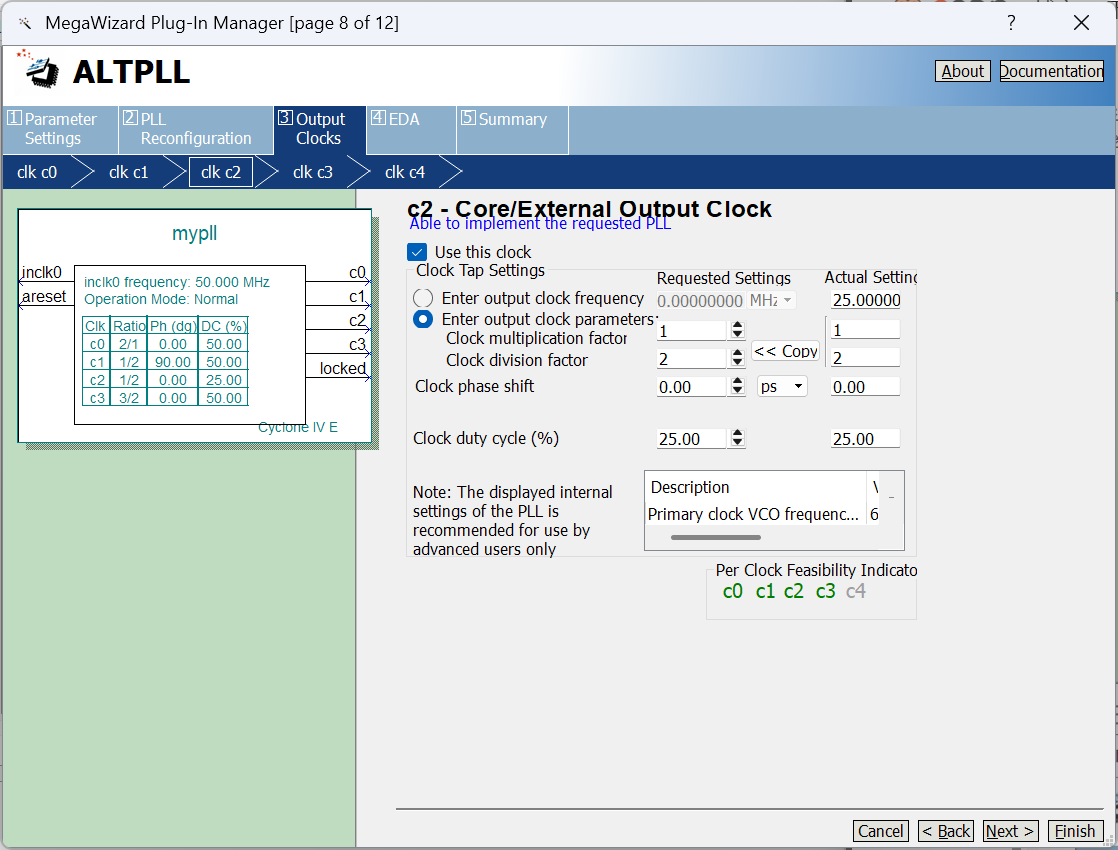Screen dimensions: 1118x850
Task: Click the title bar help question mark
Action: click(1010, 23)
